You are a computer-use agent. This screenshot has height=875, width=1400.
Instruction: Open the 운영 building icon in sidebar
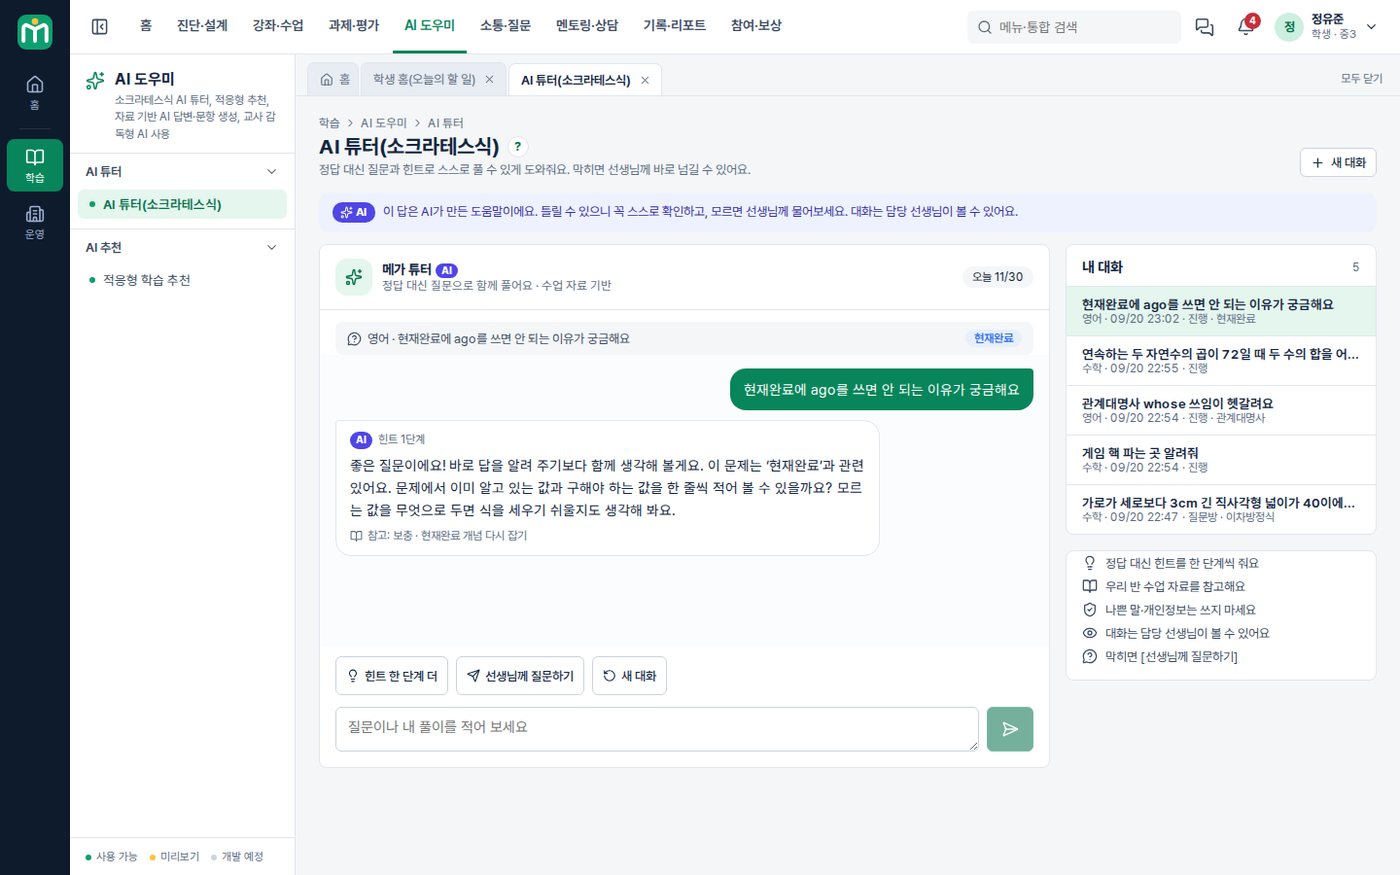pyautogui.click(x=35, y=221)
